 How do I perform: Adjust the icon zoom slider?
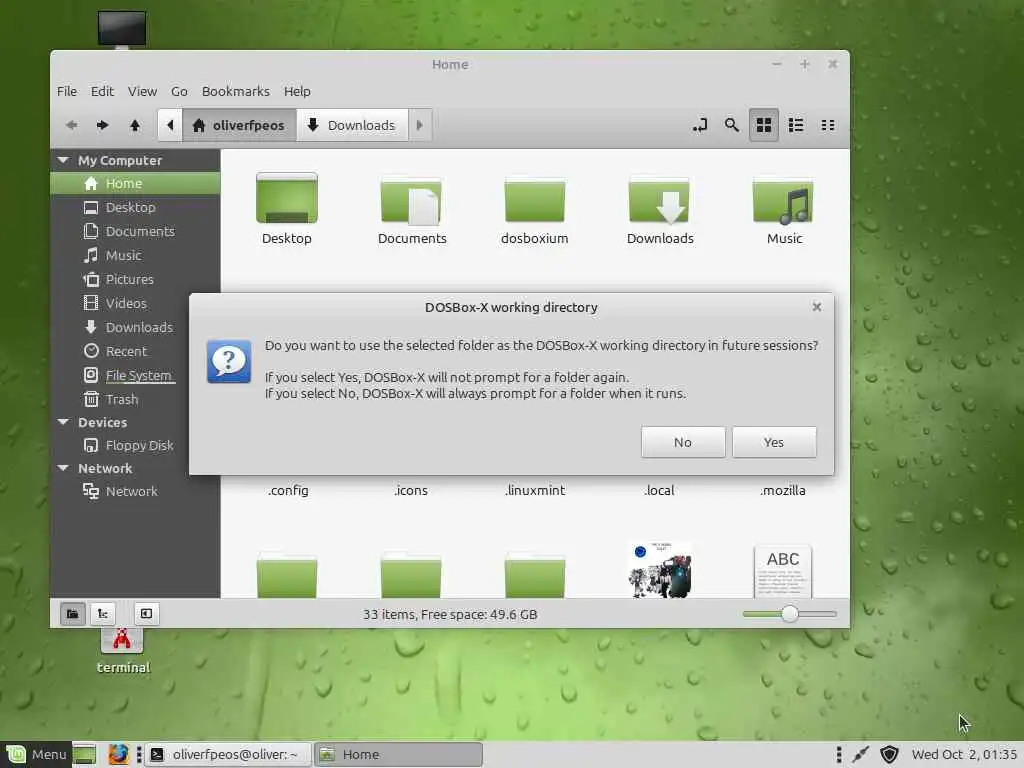pyautogui.click(x=790, y=614)
